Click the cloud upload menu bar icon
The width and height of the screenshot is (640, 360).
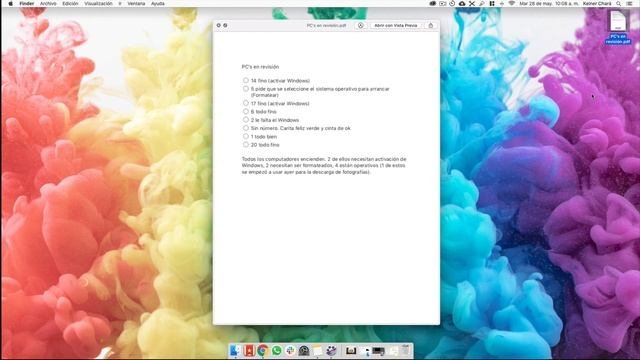coord(462,4)
